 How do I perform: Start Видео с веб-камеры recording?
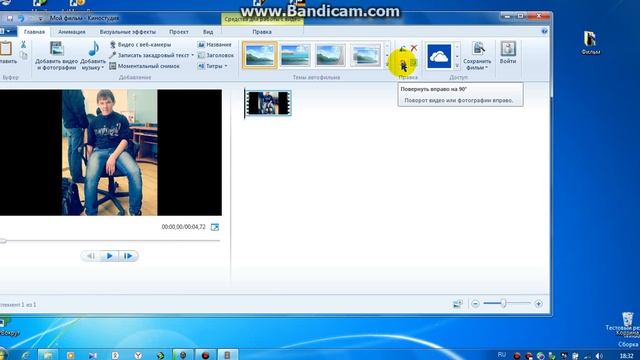140,44
